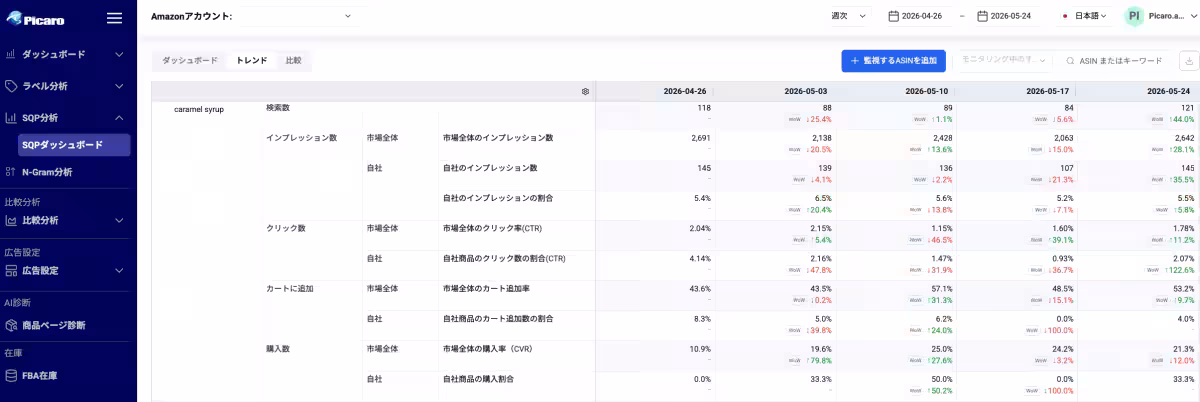
Task: Click the PI user avatar
Action: tap(1134, 16)
